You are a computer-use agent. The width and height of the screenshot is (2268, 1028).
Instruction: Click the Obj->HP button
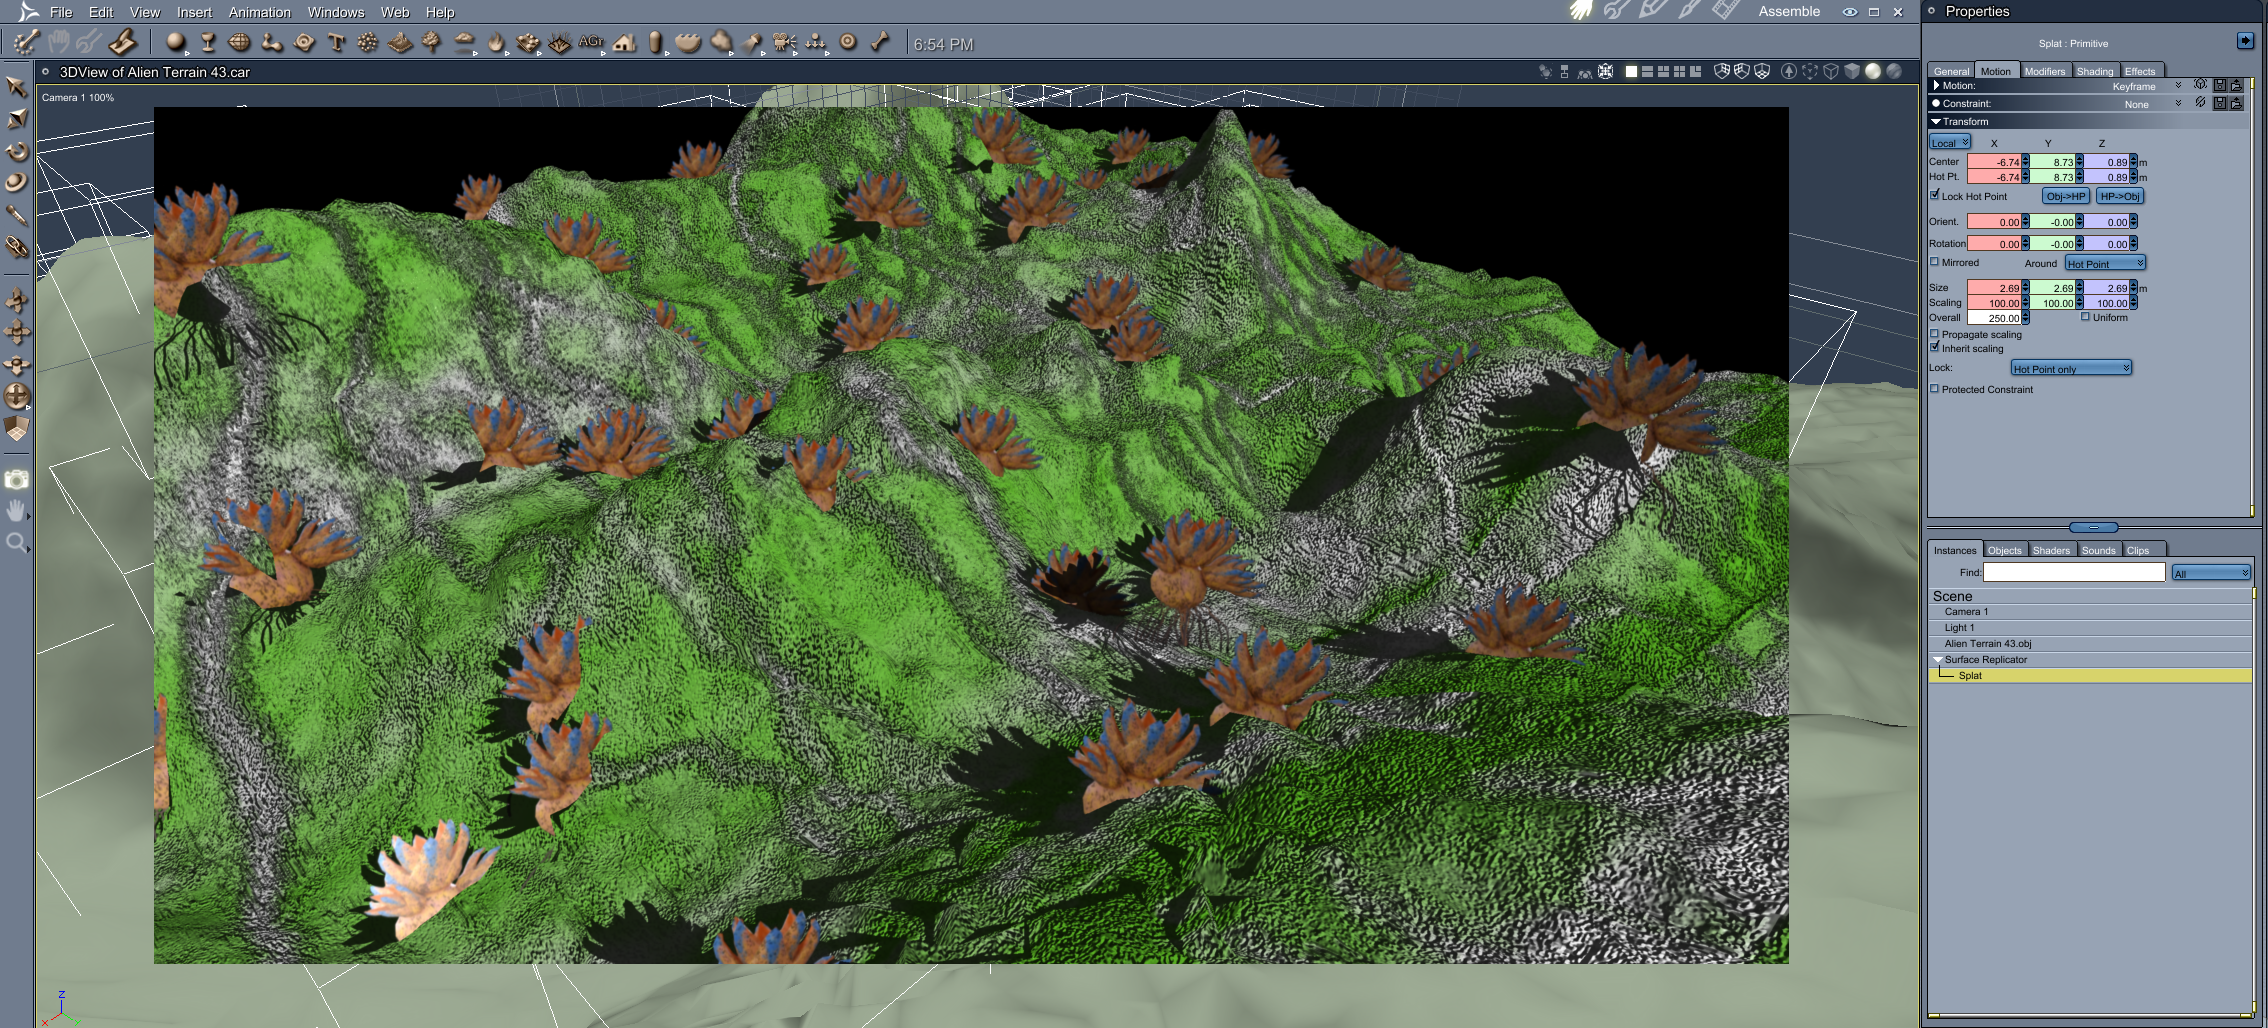pos(2066,196)
